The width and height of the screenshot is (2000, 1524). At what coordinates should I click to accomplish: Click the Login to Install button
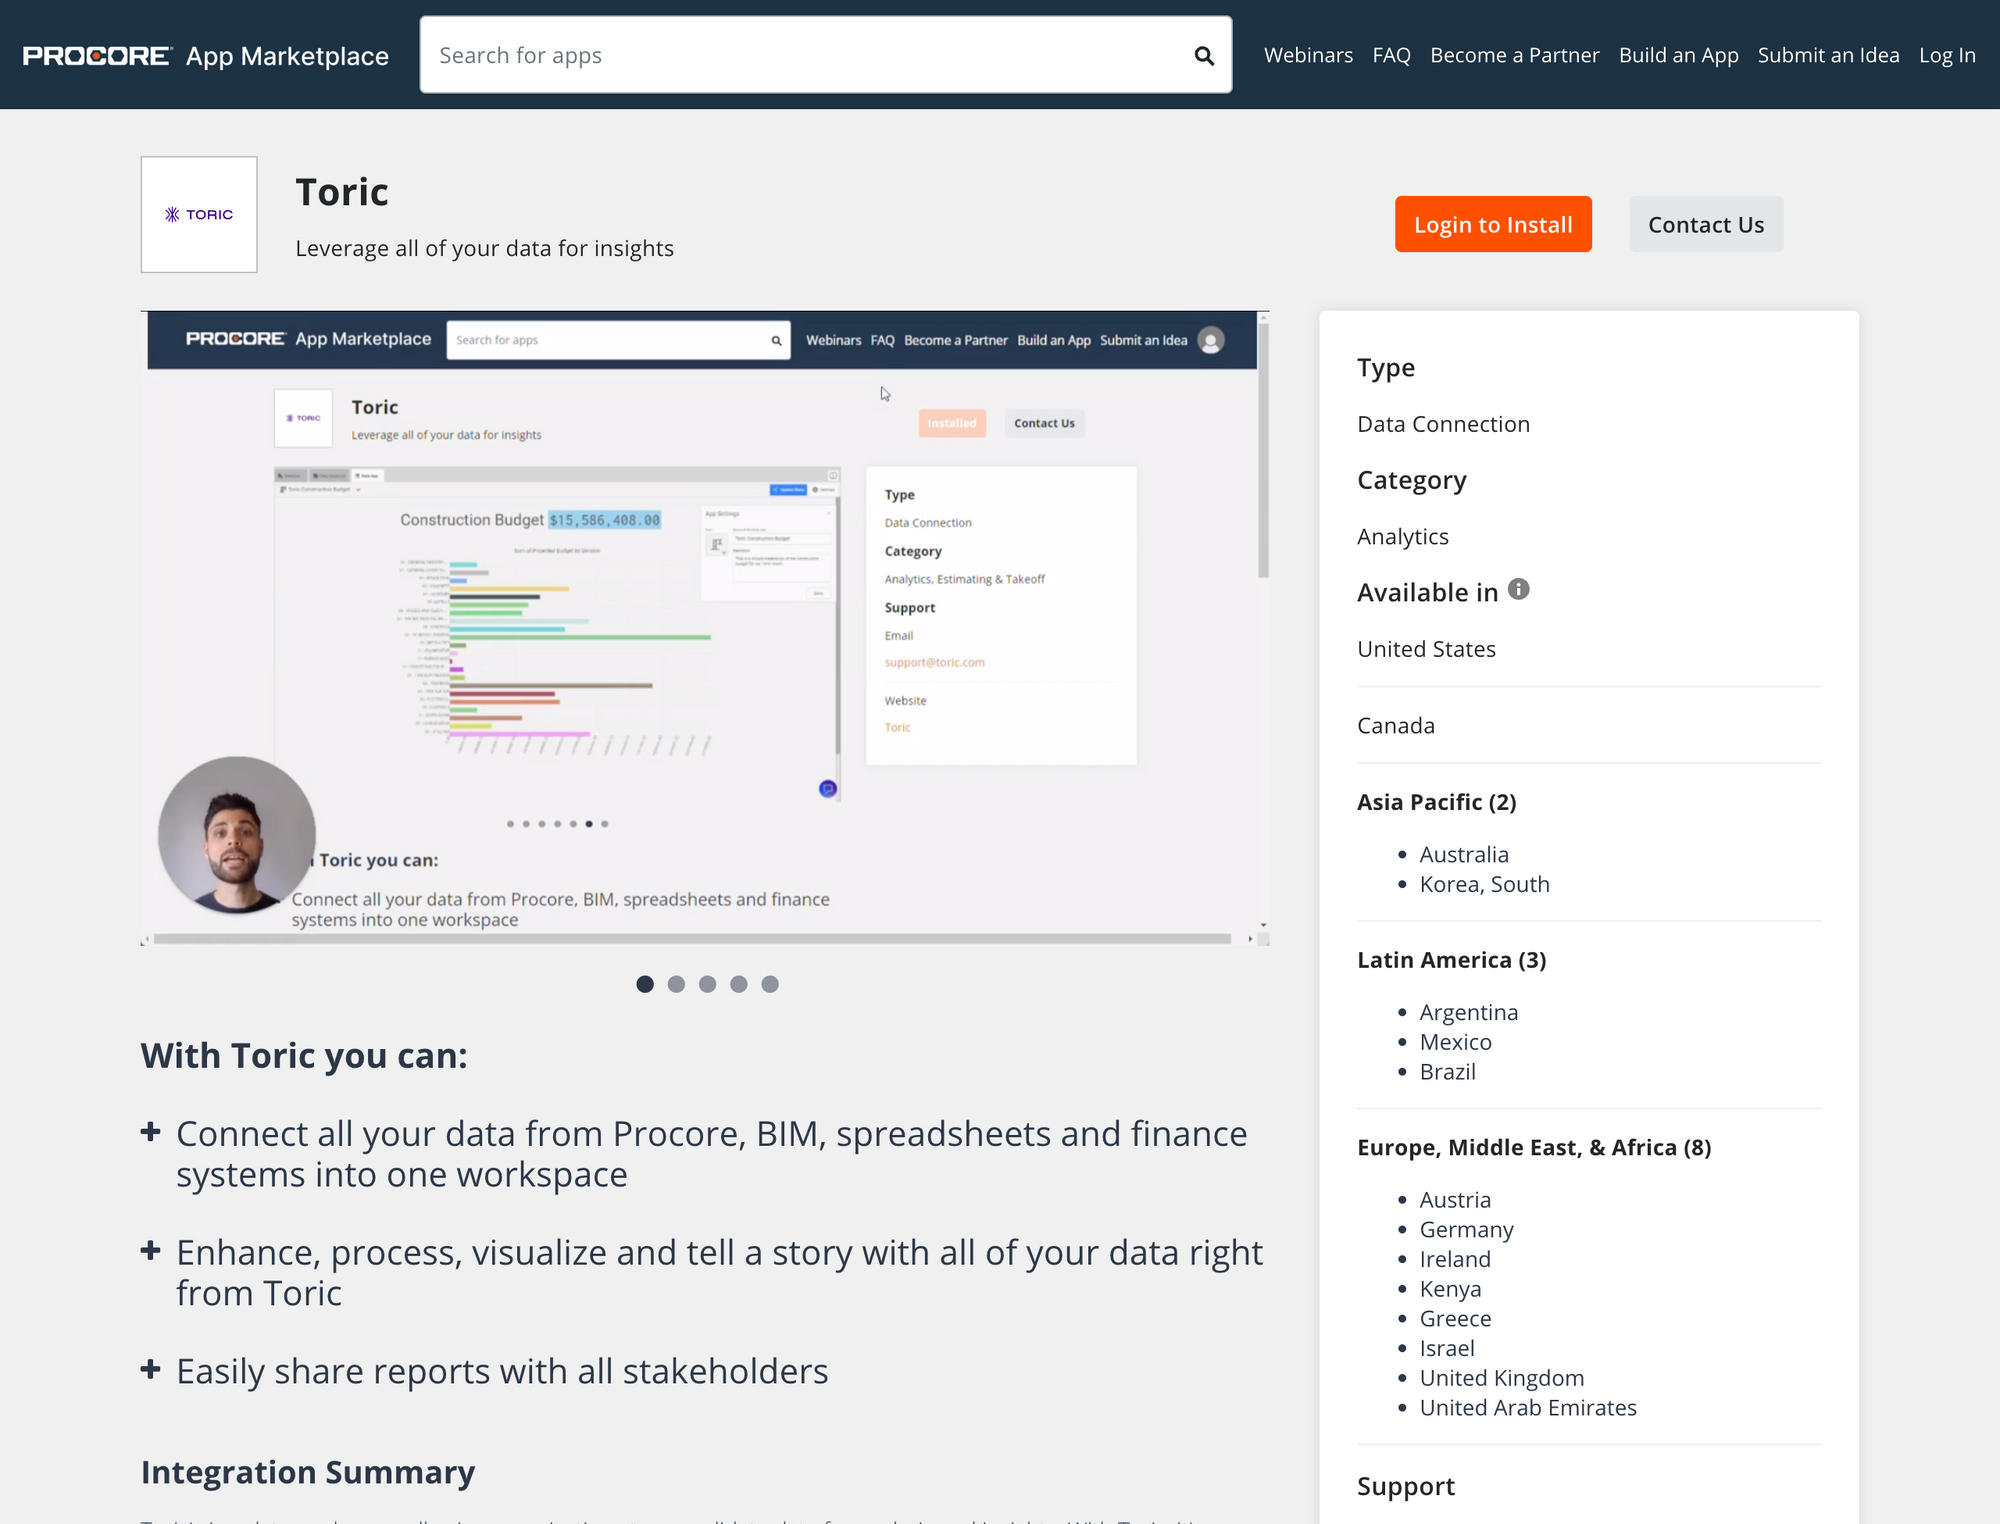pyautogui.click(x=1493, y=223)
